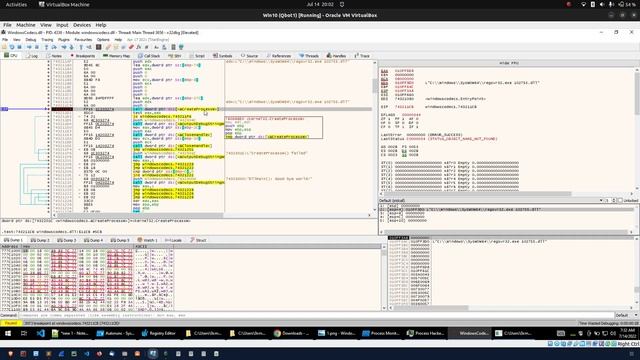Screen dimensions: 640x360
Task: Switch to the Memory Map tab
Action: pyautogui.click(x=116, y=56)
